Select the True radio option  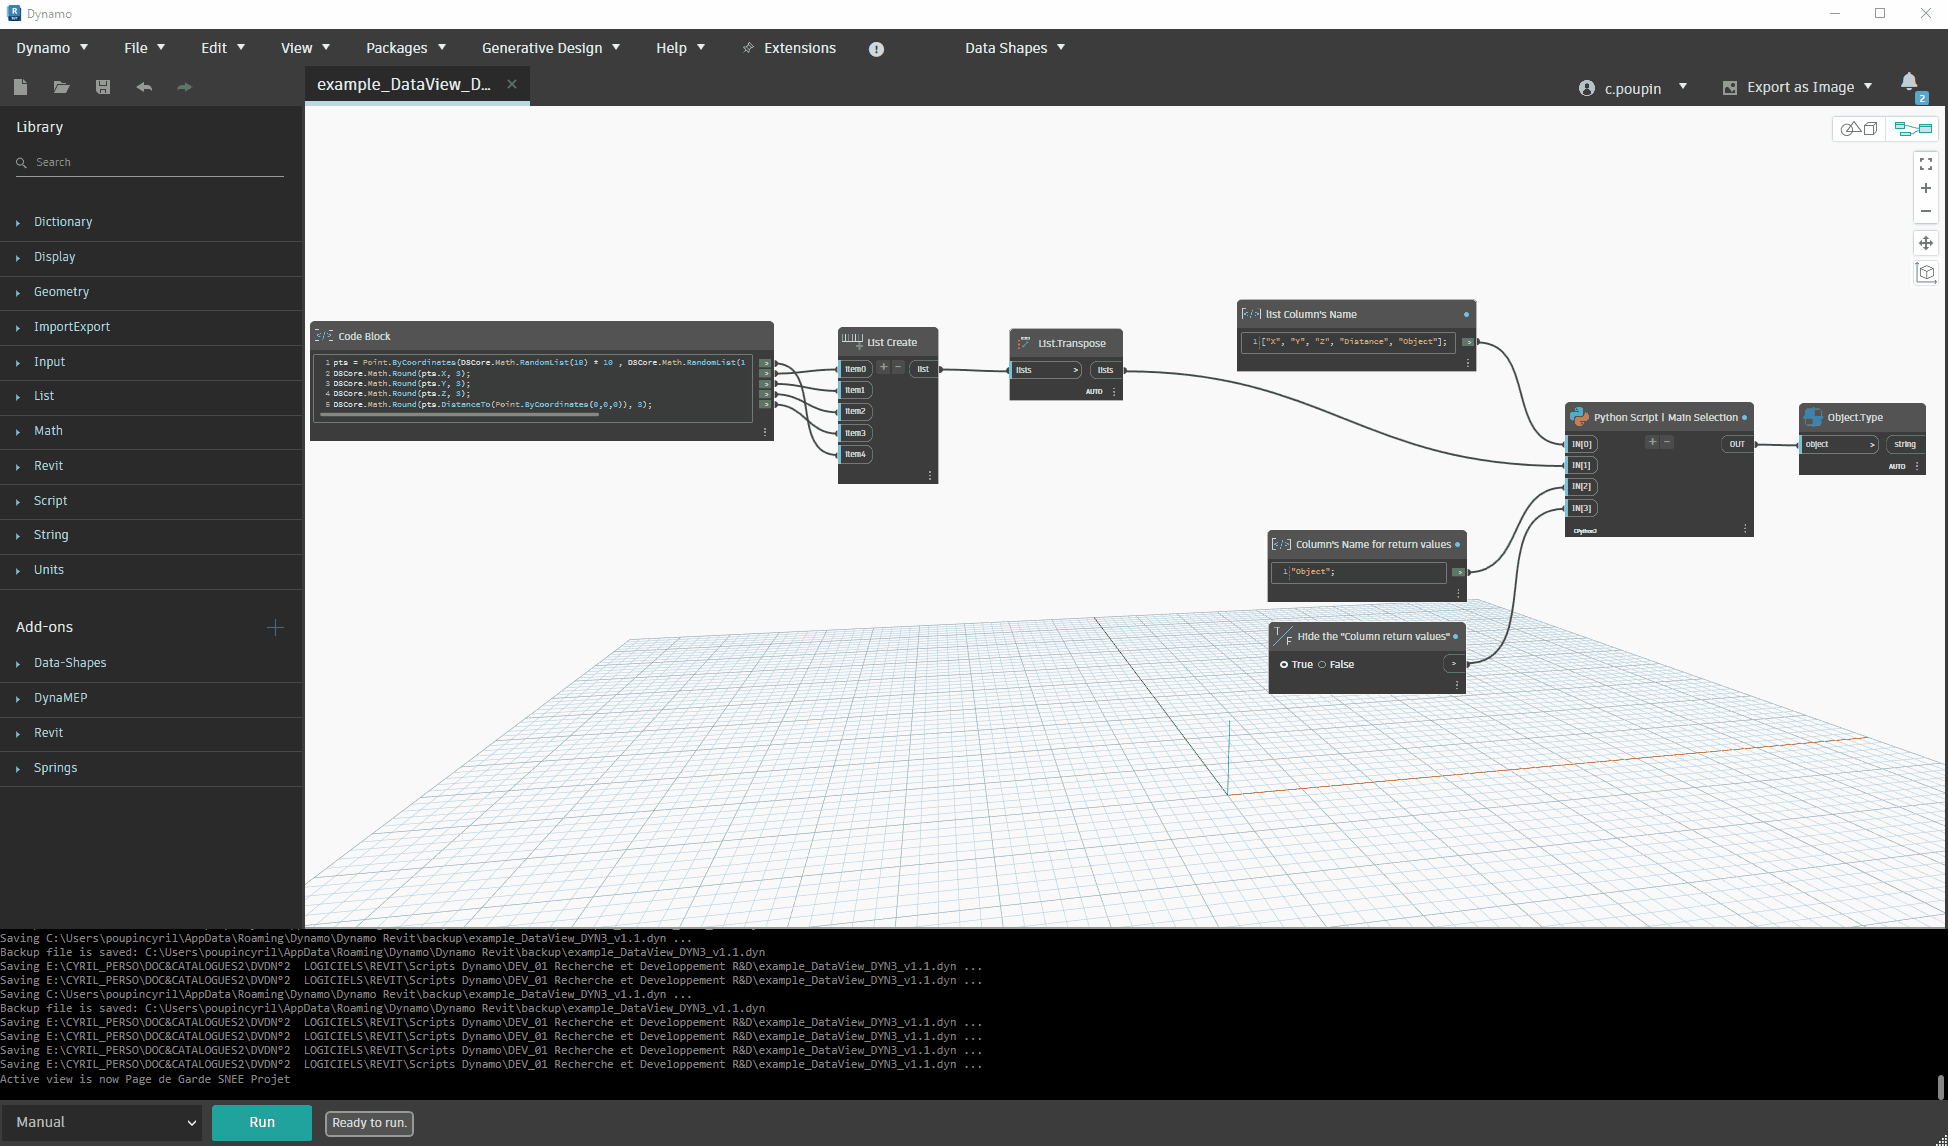(1284, 665)
